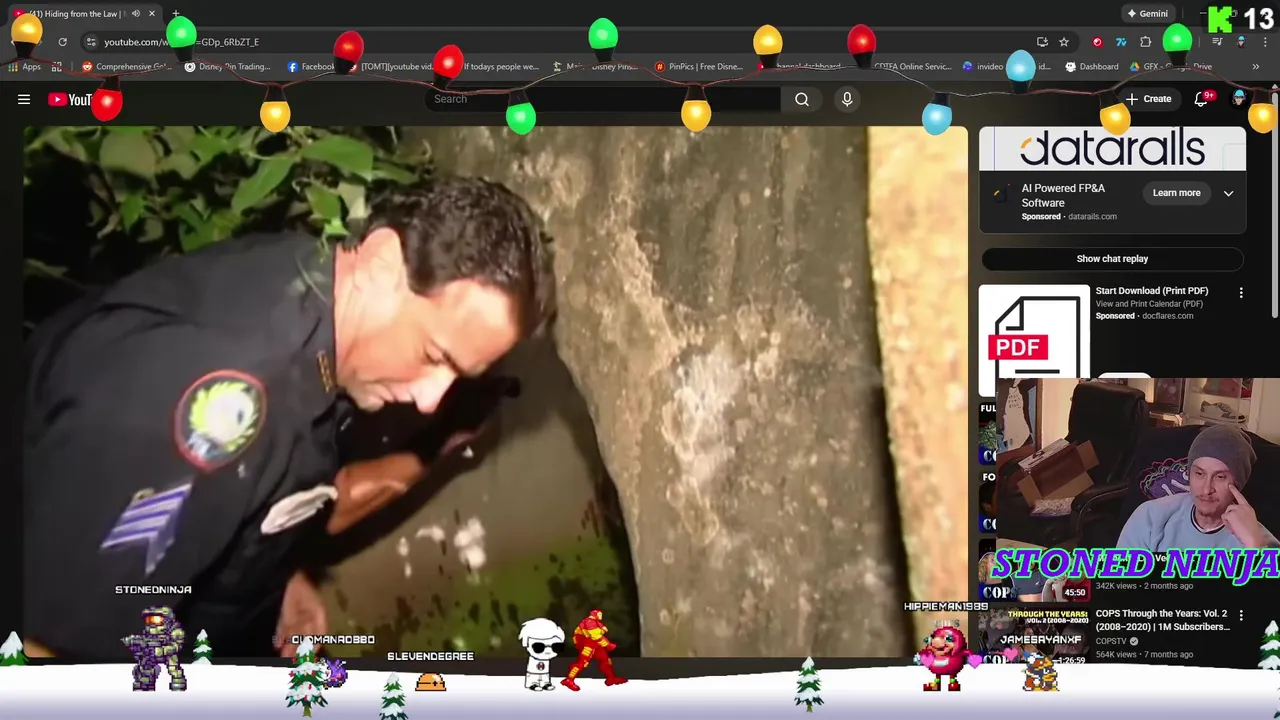
Task: Open Gemini in Chrome
Action: point(1147,14)
